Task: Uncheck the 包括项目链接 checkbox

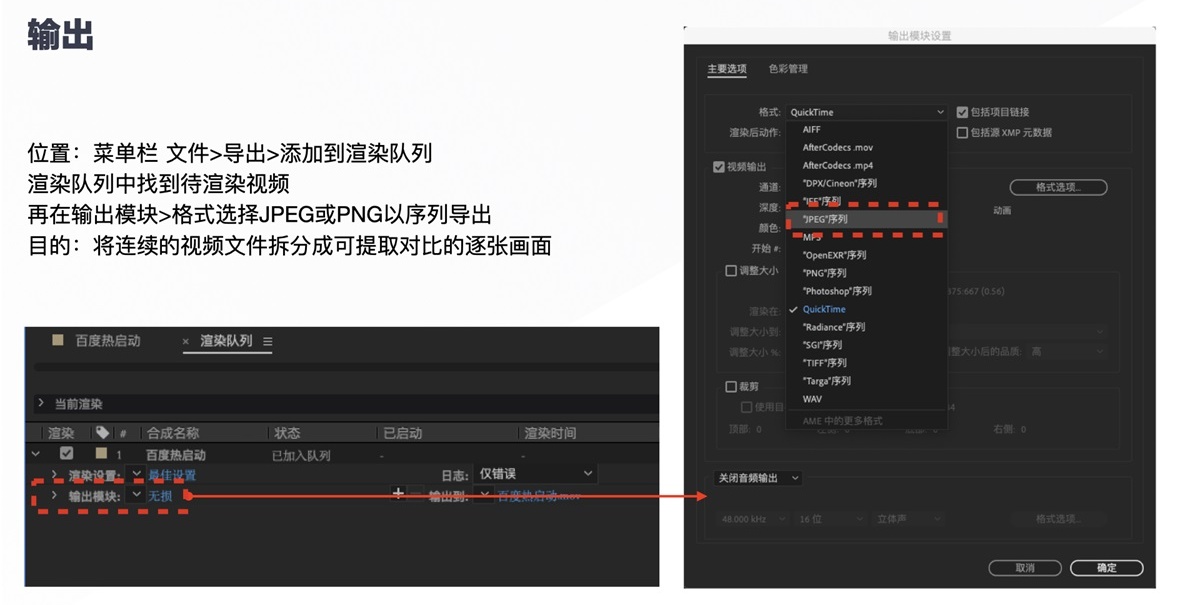Action: pyautogui.click(x=963, y=111)
